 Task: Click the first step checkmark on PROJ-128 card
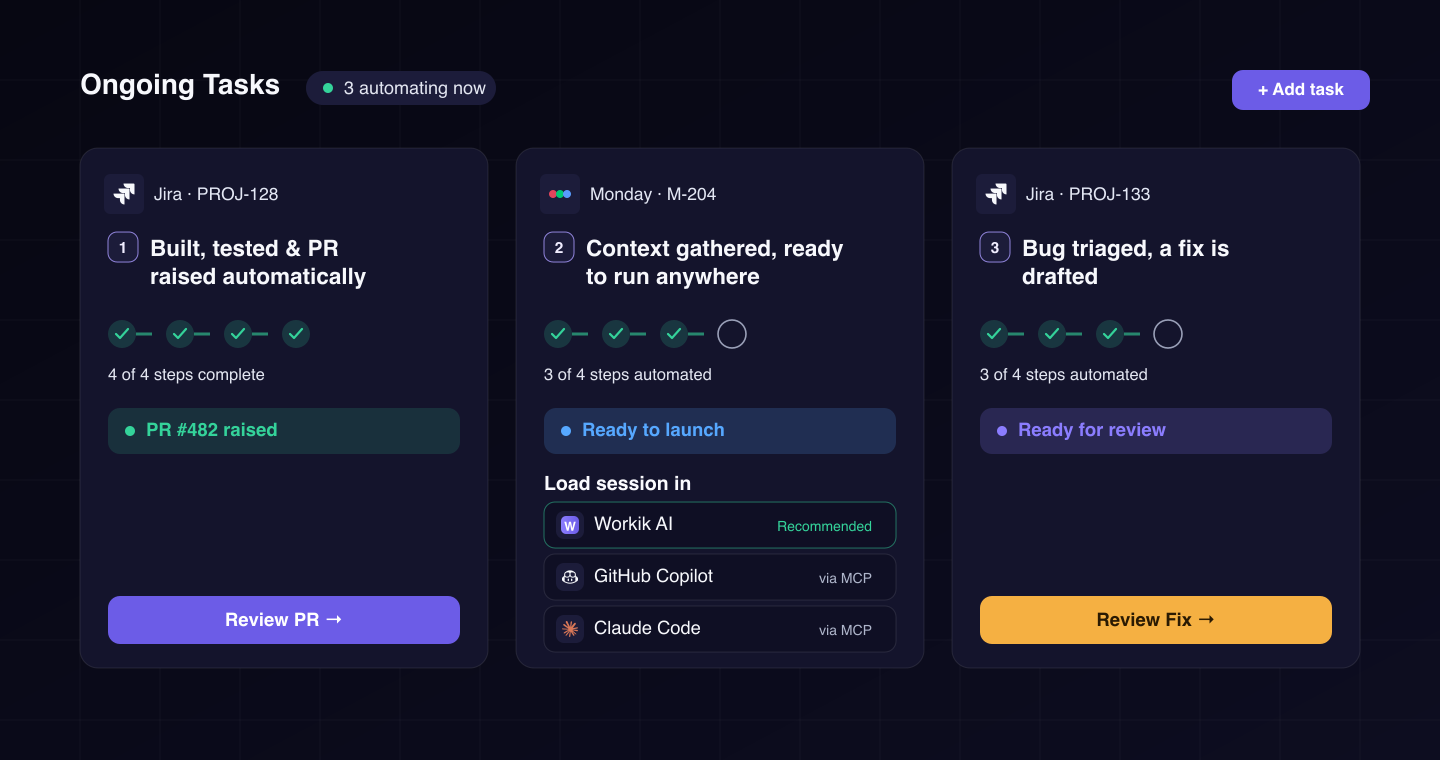point(122,334)
